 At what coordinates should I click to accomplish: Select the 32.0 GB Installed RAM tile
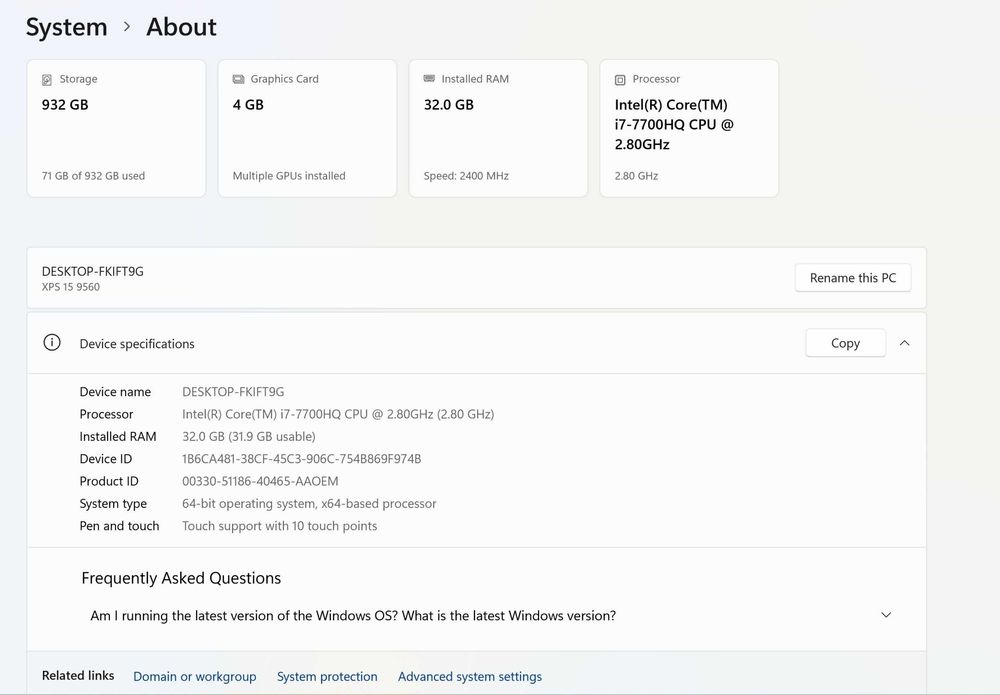[498, 128]
